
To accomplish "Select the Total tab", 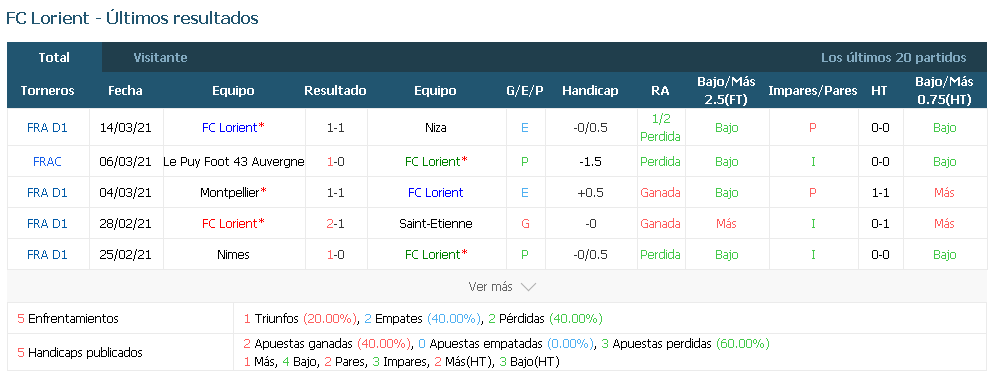I will 54,57.
